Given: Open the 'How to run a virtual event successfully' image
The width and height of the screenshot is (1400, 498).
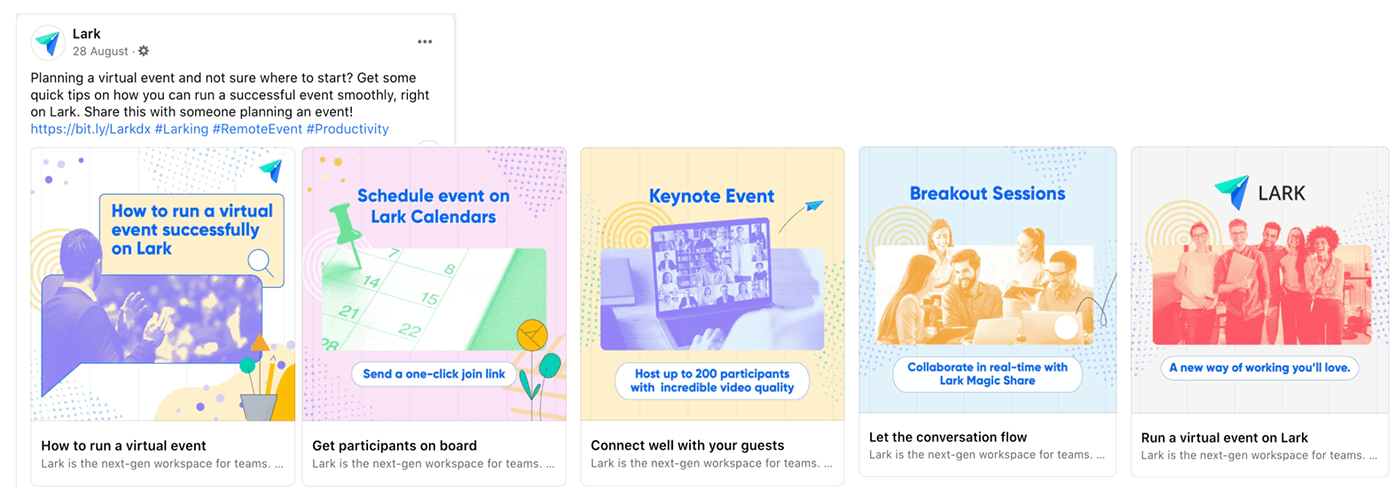Looking at the screenshot, I should coord(163,284).
